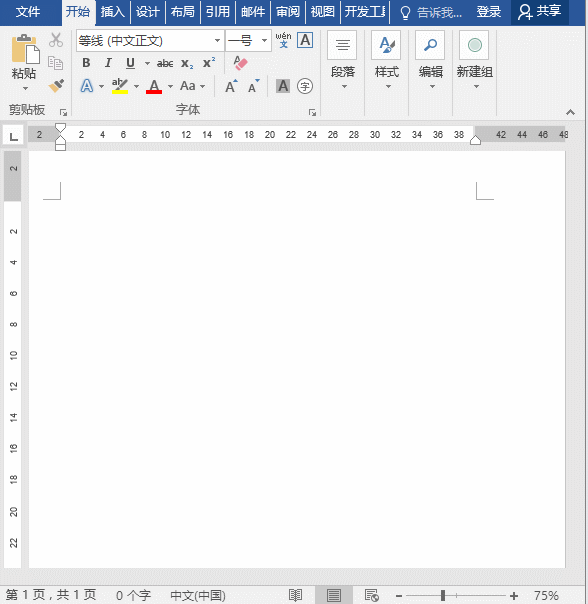Click the 登录 sign-in link
Viewport: 588px width, 604px height.
pyautogui.click(x=489, y=12)
